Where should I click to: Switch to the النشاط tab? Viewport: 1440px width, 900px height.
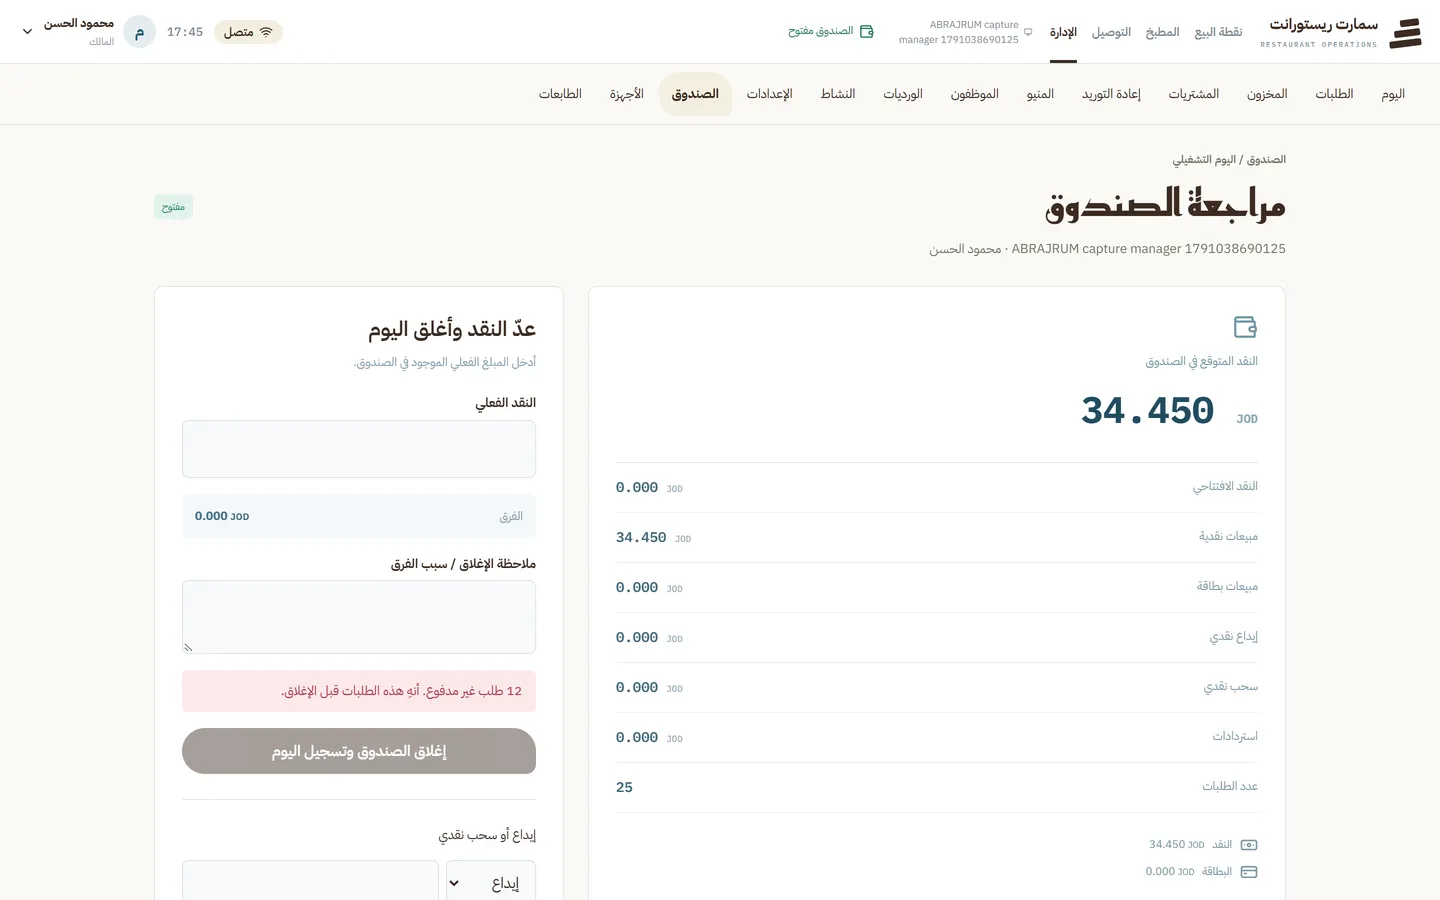(838, 94)
